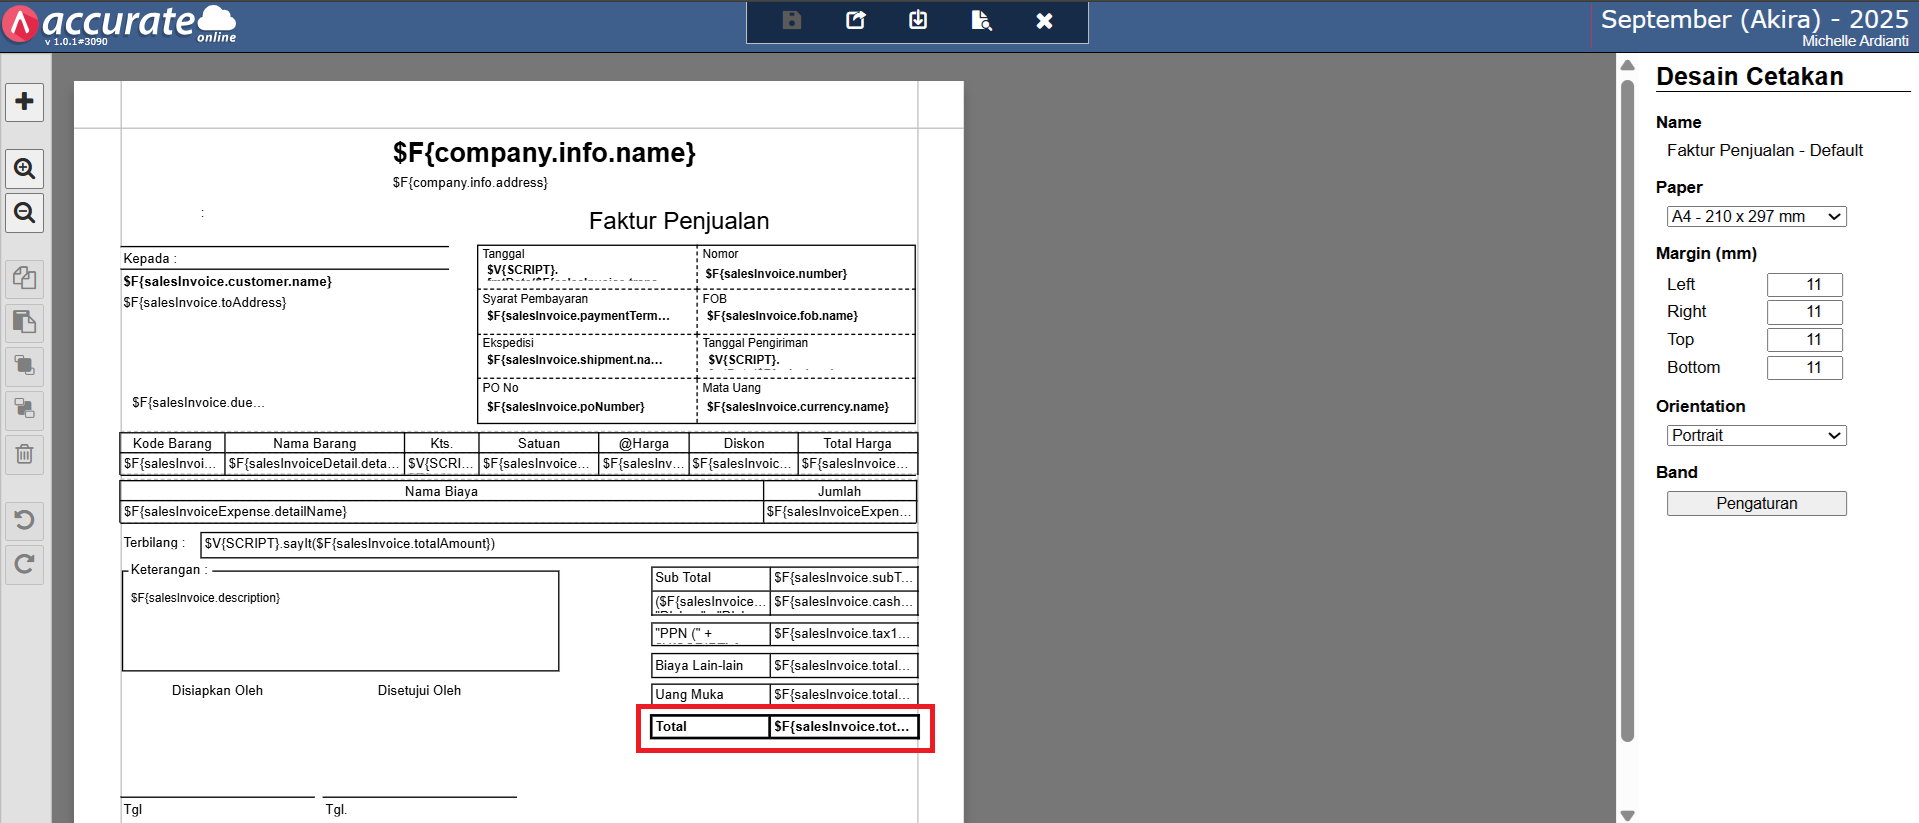This screenshot has height=823, width=1919.
Task: Click the Left margin input field
Action: point(1804,285)
